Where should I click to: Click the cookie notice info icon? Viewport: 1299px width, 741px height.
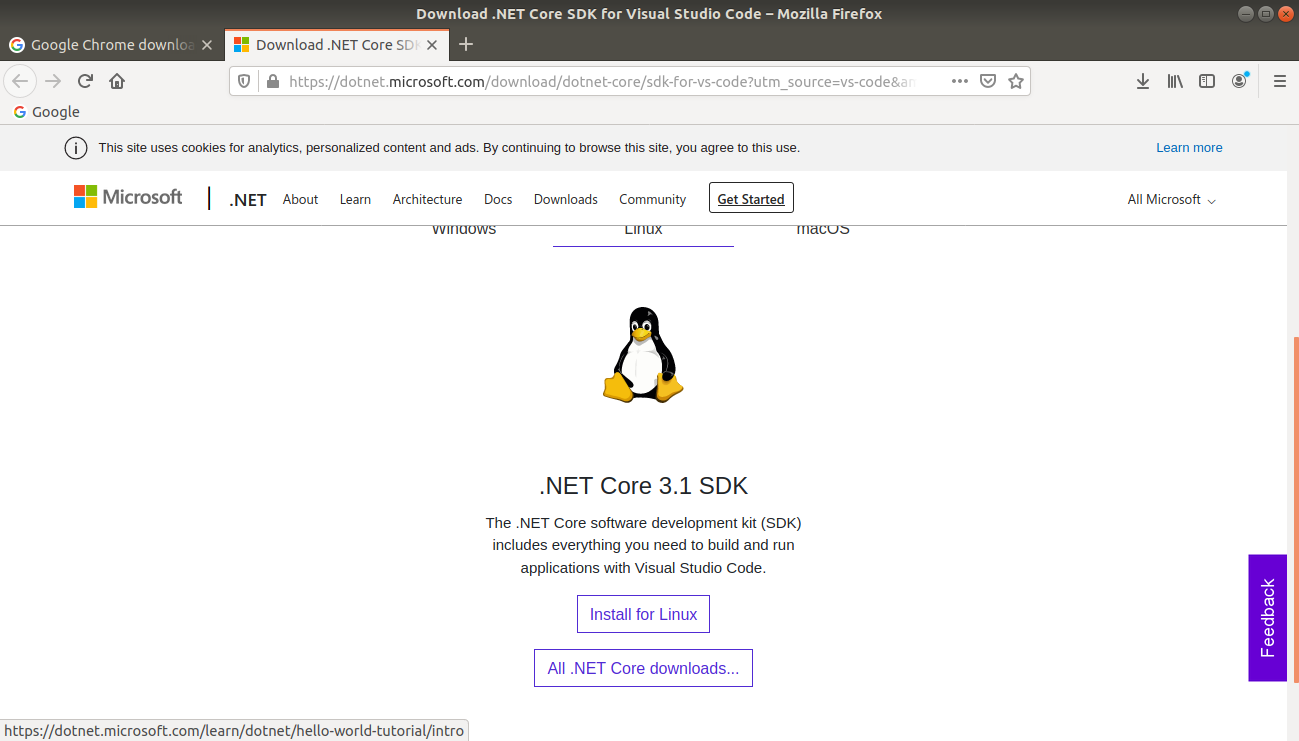[x=75, y=148]
